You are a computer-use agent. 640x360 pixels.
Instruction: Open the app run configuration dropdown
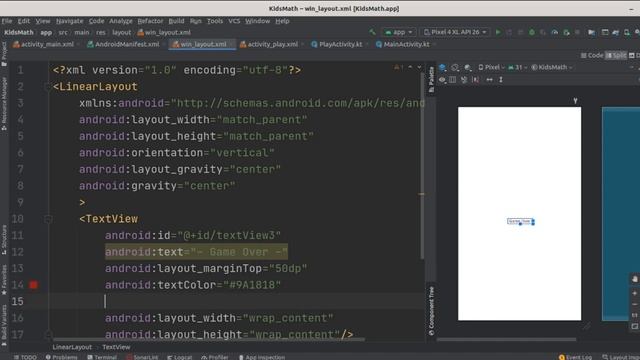[x=398, y=32]
